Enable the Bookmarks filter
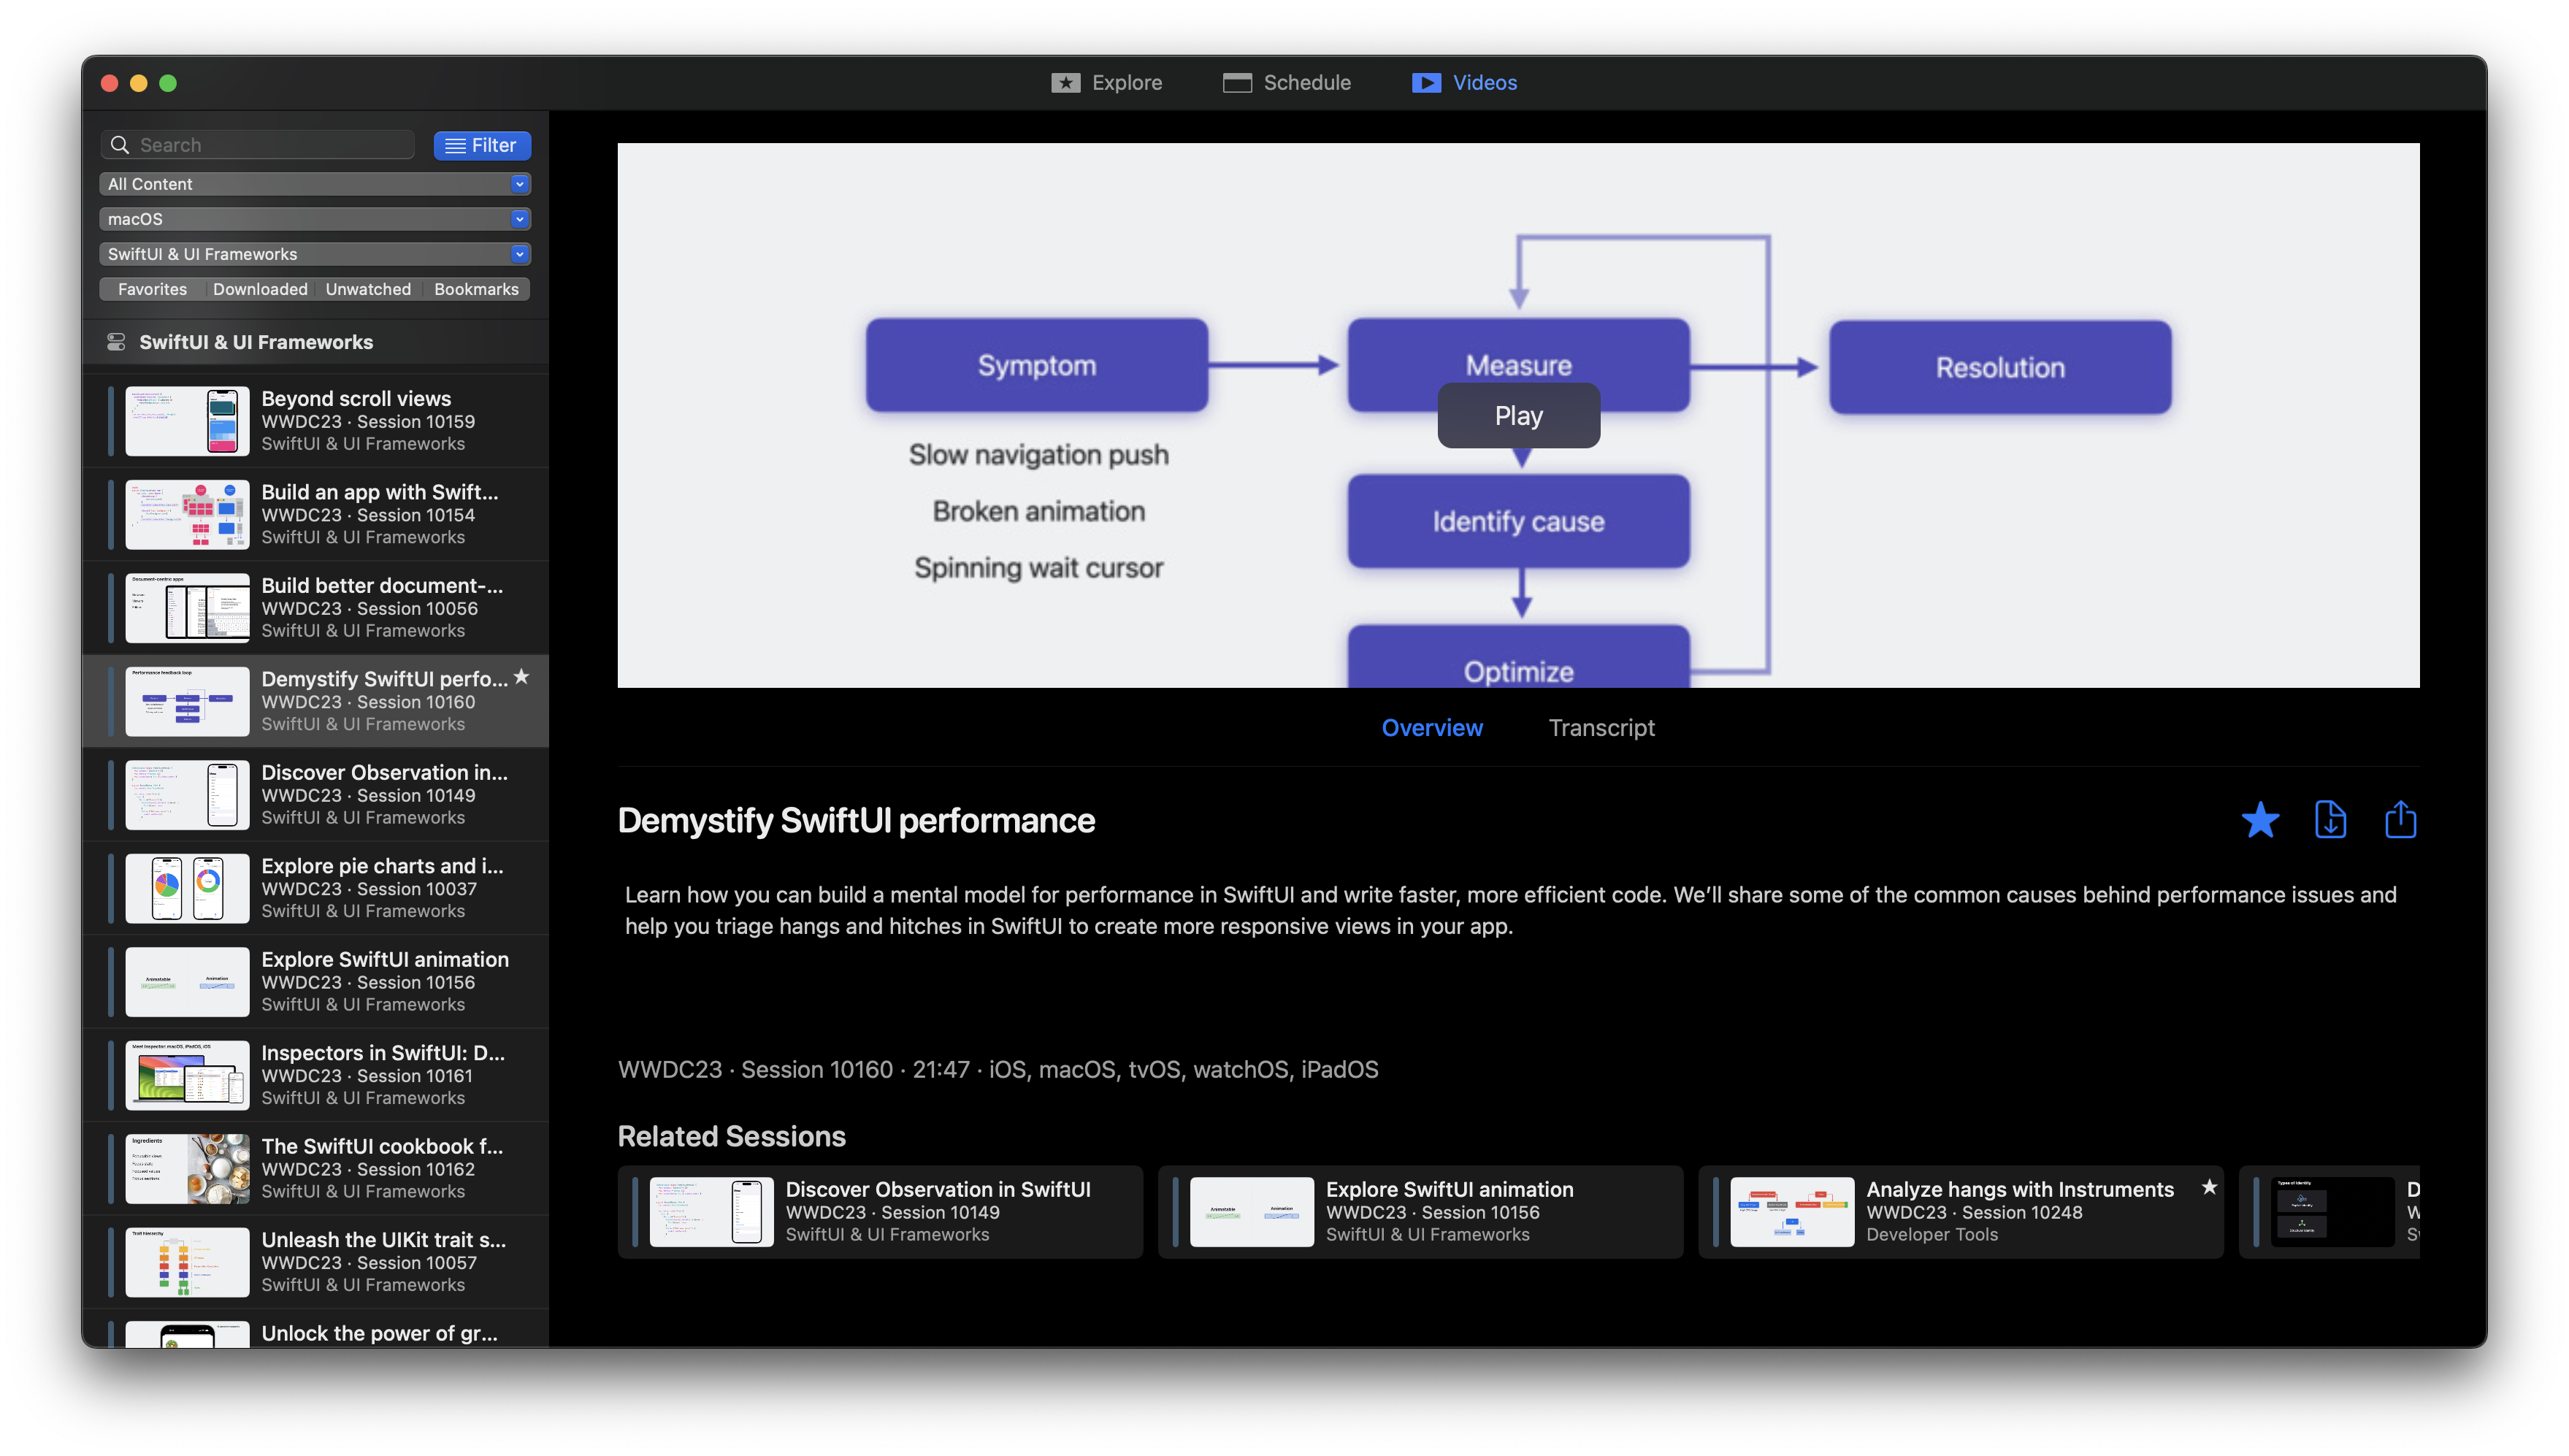Viewport: 2569px width, 1456px height. [476, 289]
